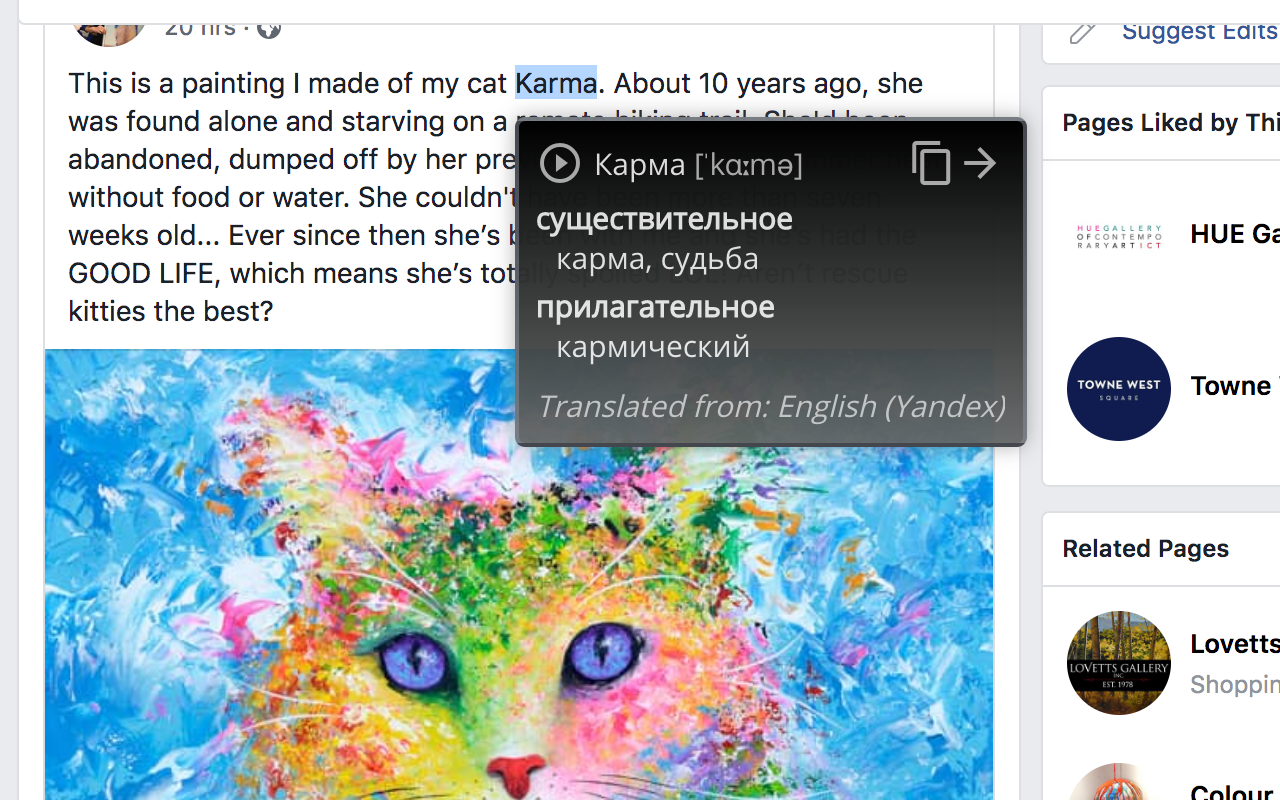Click the pencil icon next to Suggest Edits

[x=1082, y=31]
